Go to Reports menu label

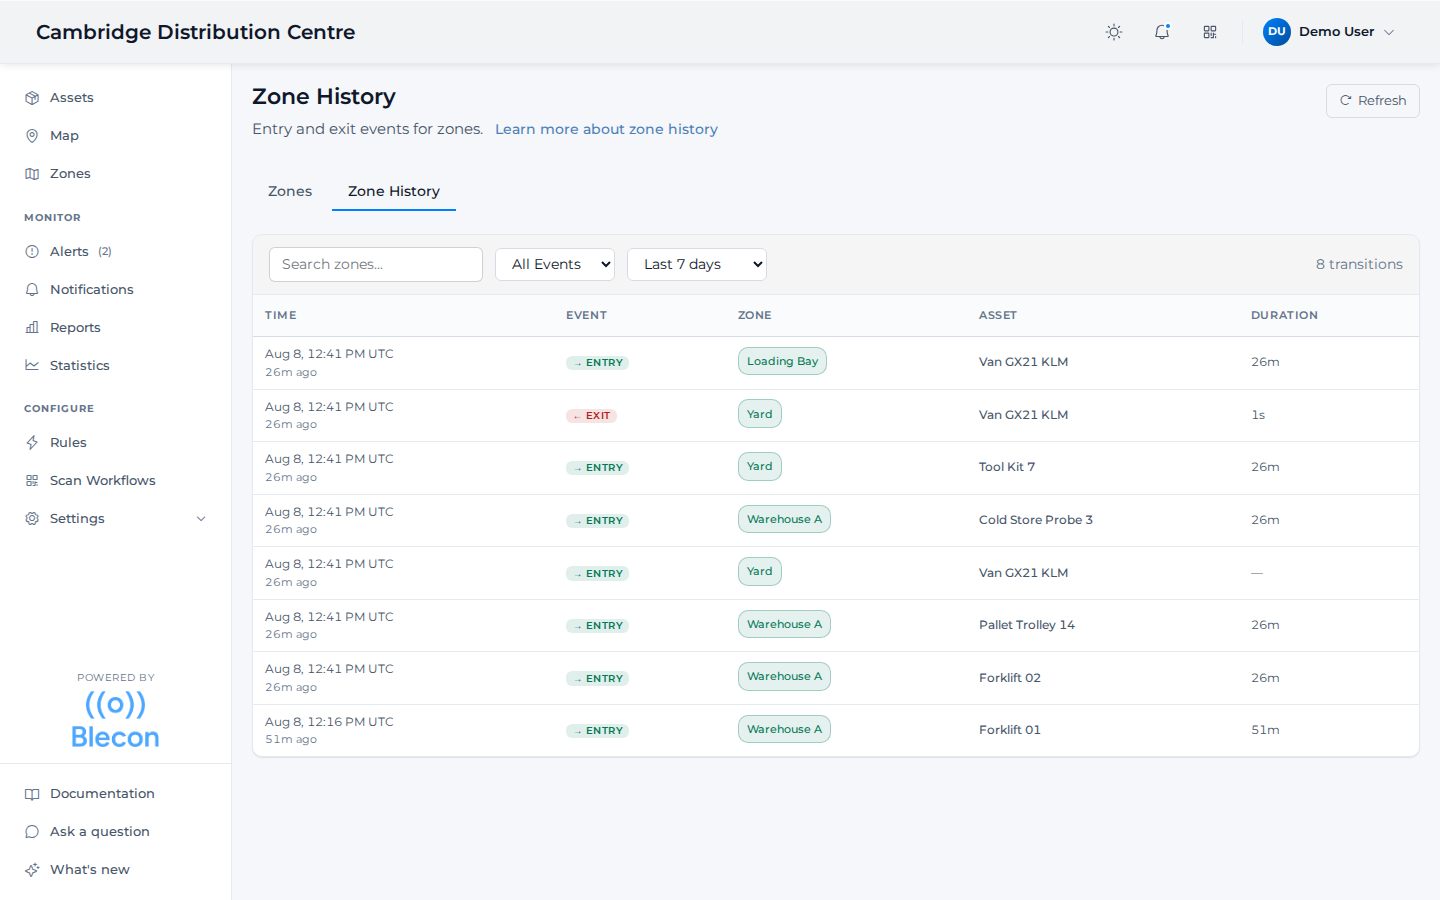click(75, 327)
